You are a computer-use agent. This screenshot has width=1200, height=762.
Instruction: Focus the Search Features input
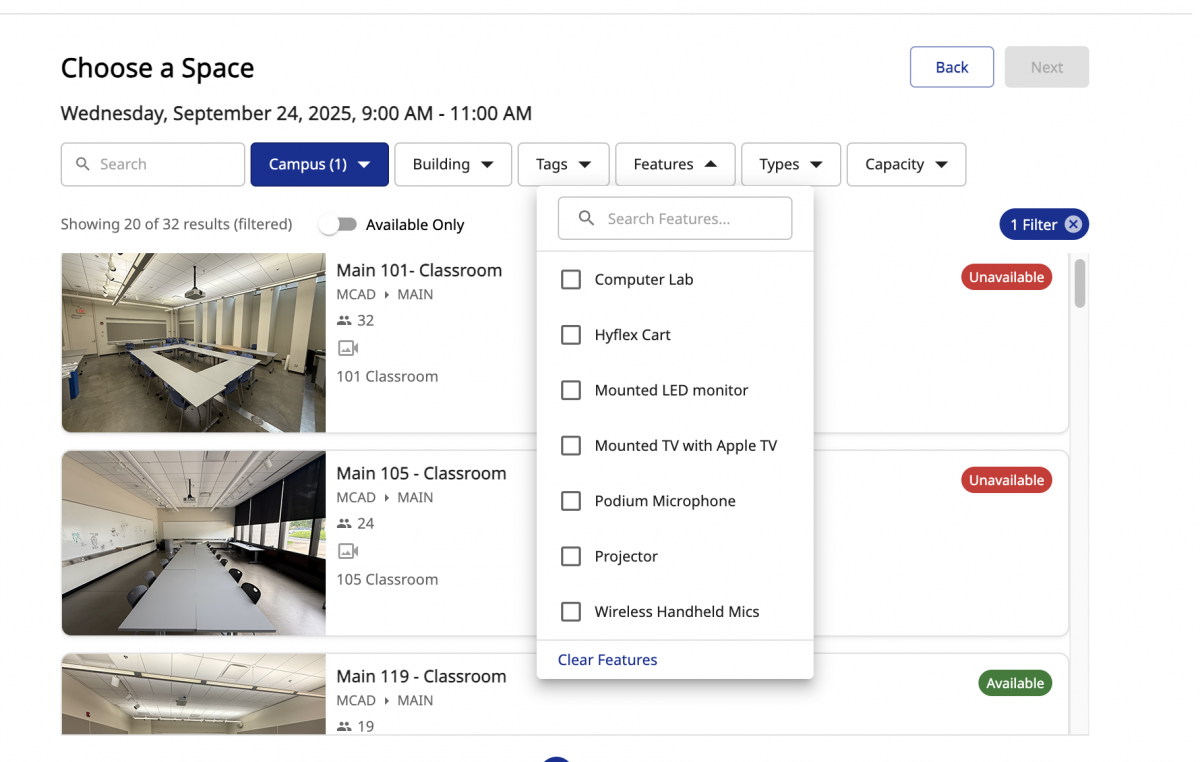point(675,218)
